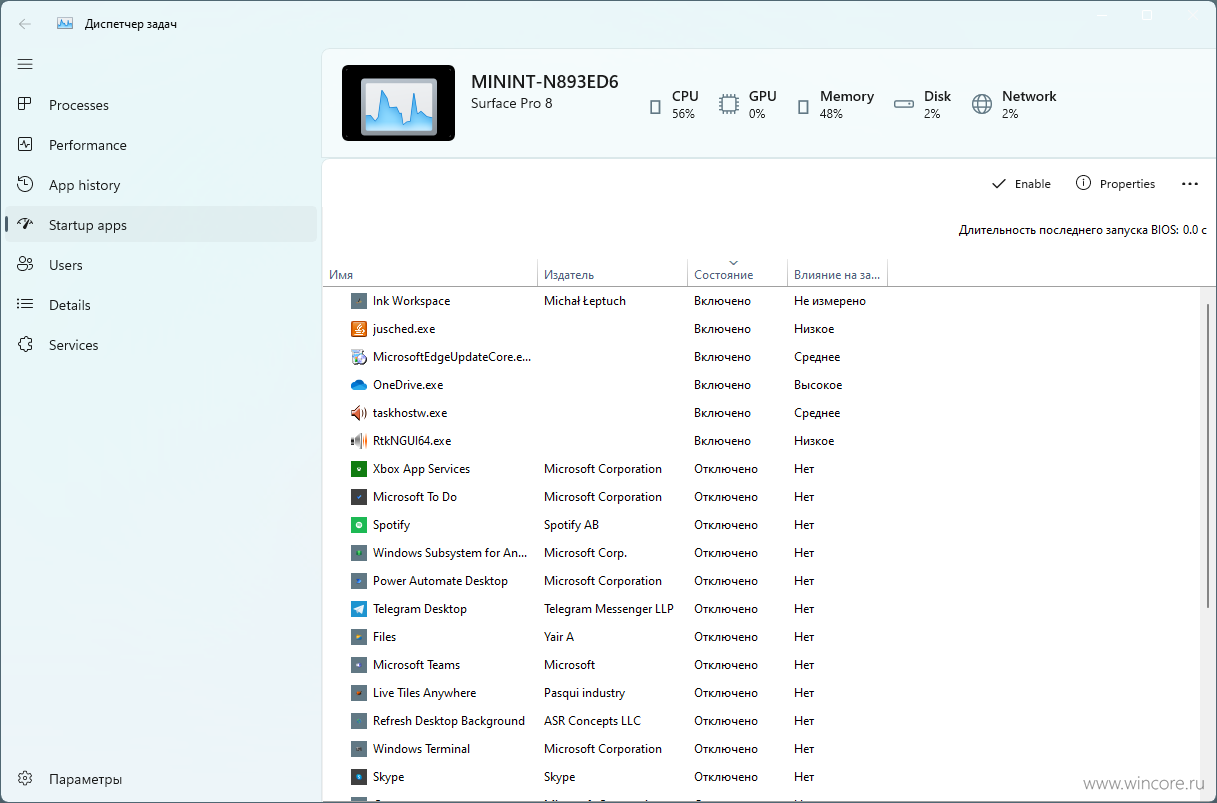
Task: Click the Microsoft Teams icon
Action: (x=359, y=665)
